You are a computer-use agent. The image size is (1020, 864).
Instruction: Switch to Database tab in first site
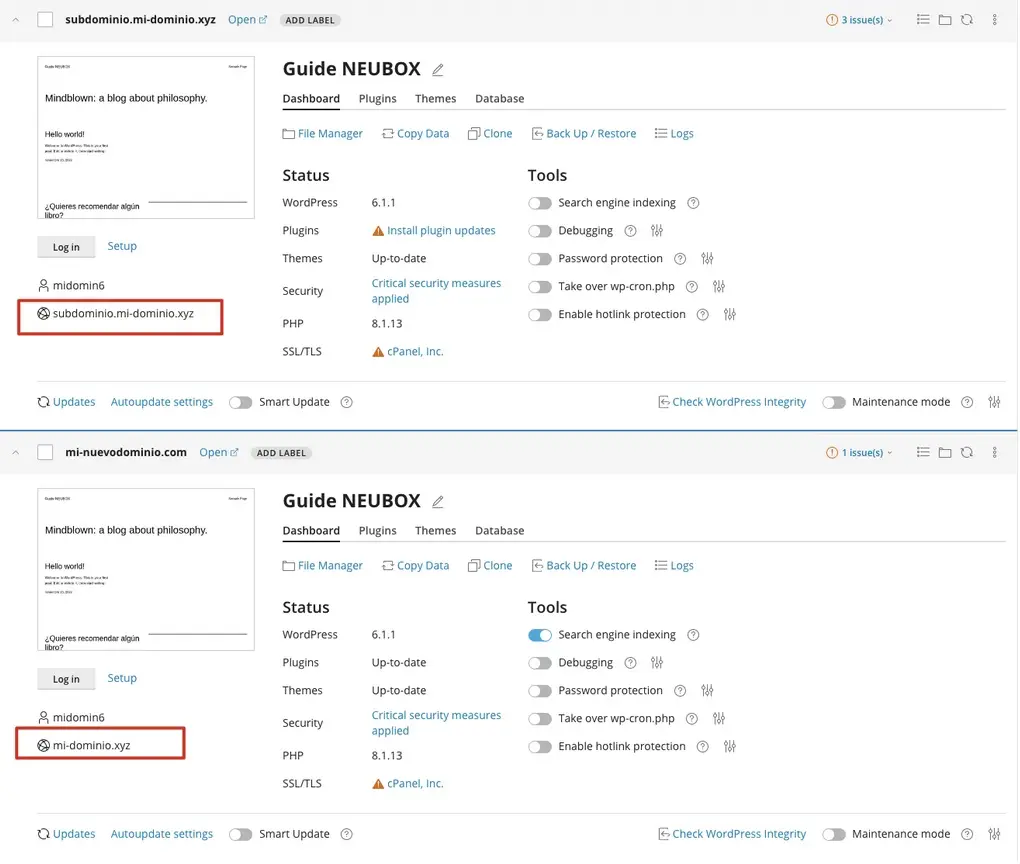tap(499, 98)
